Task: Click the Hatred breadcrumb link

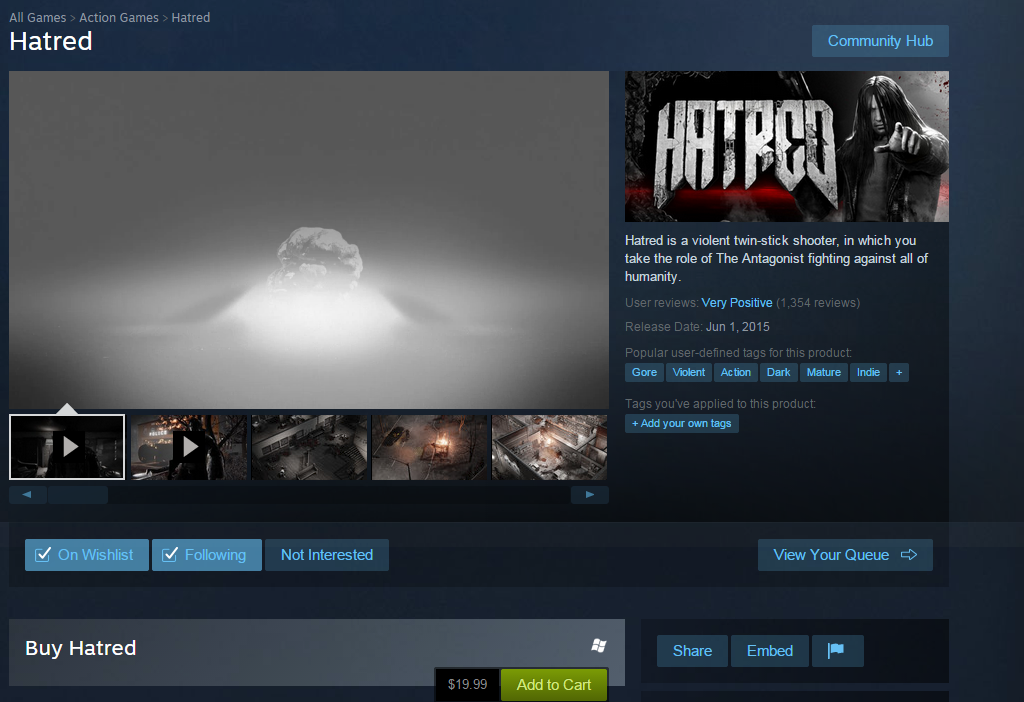Action: [191, 18]
